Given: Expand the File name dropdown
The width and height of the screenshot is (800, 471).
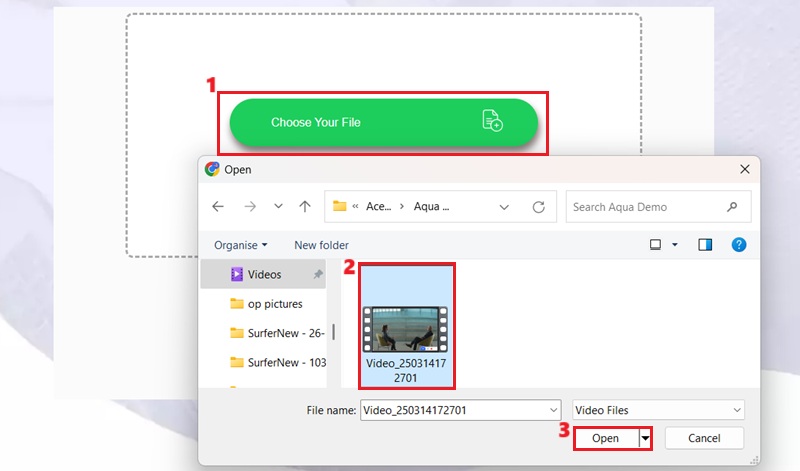Looking at the screenshot, I should coord(554,410).
